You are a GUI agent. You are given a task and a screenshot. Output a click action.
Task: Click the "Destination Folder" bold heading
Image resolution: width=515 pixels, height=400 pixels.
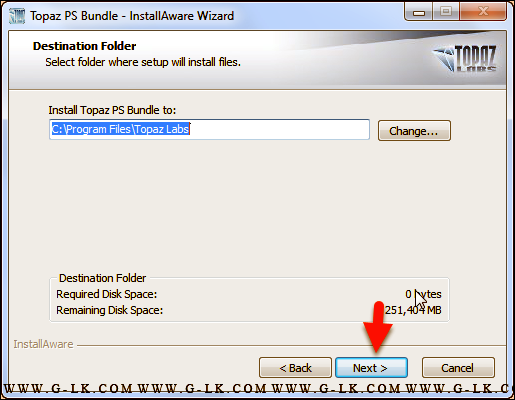[84, 46]
